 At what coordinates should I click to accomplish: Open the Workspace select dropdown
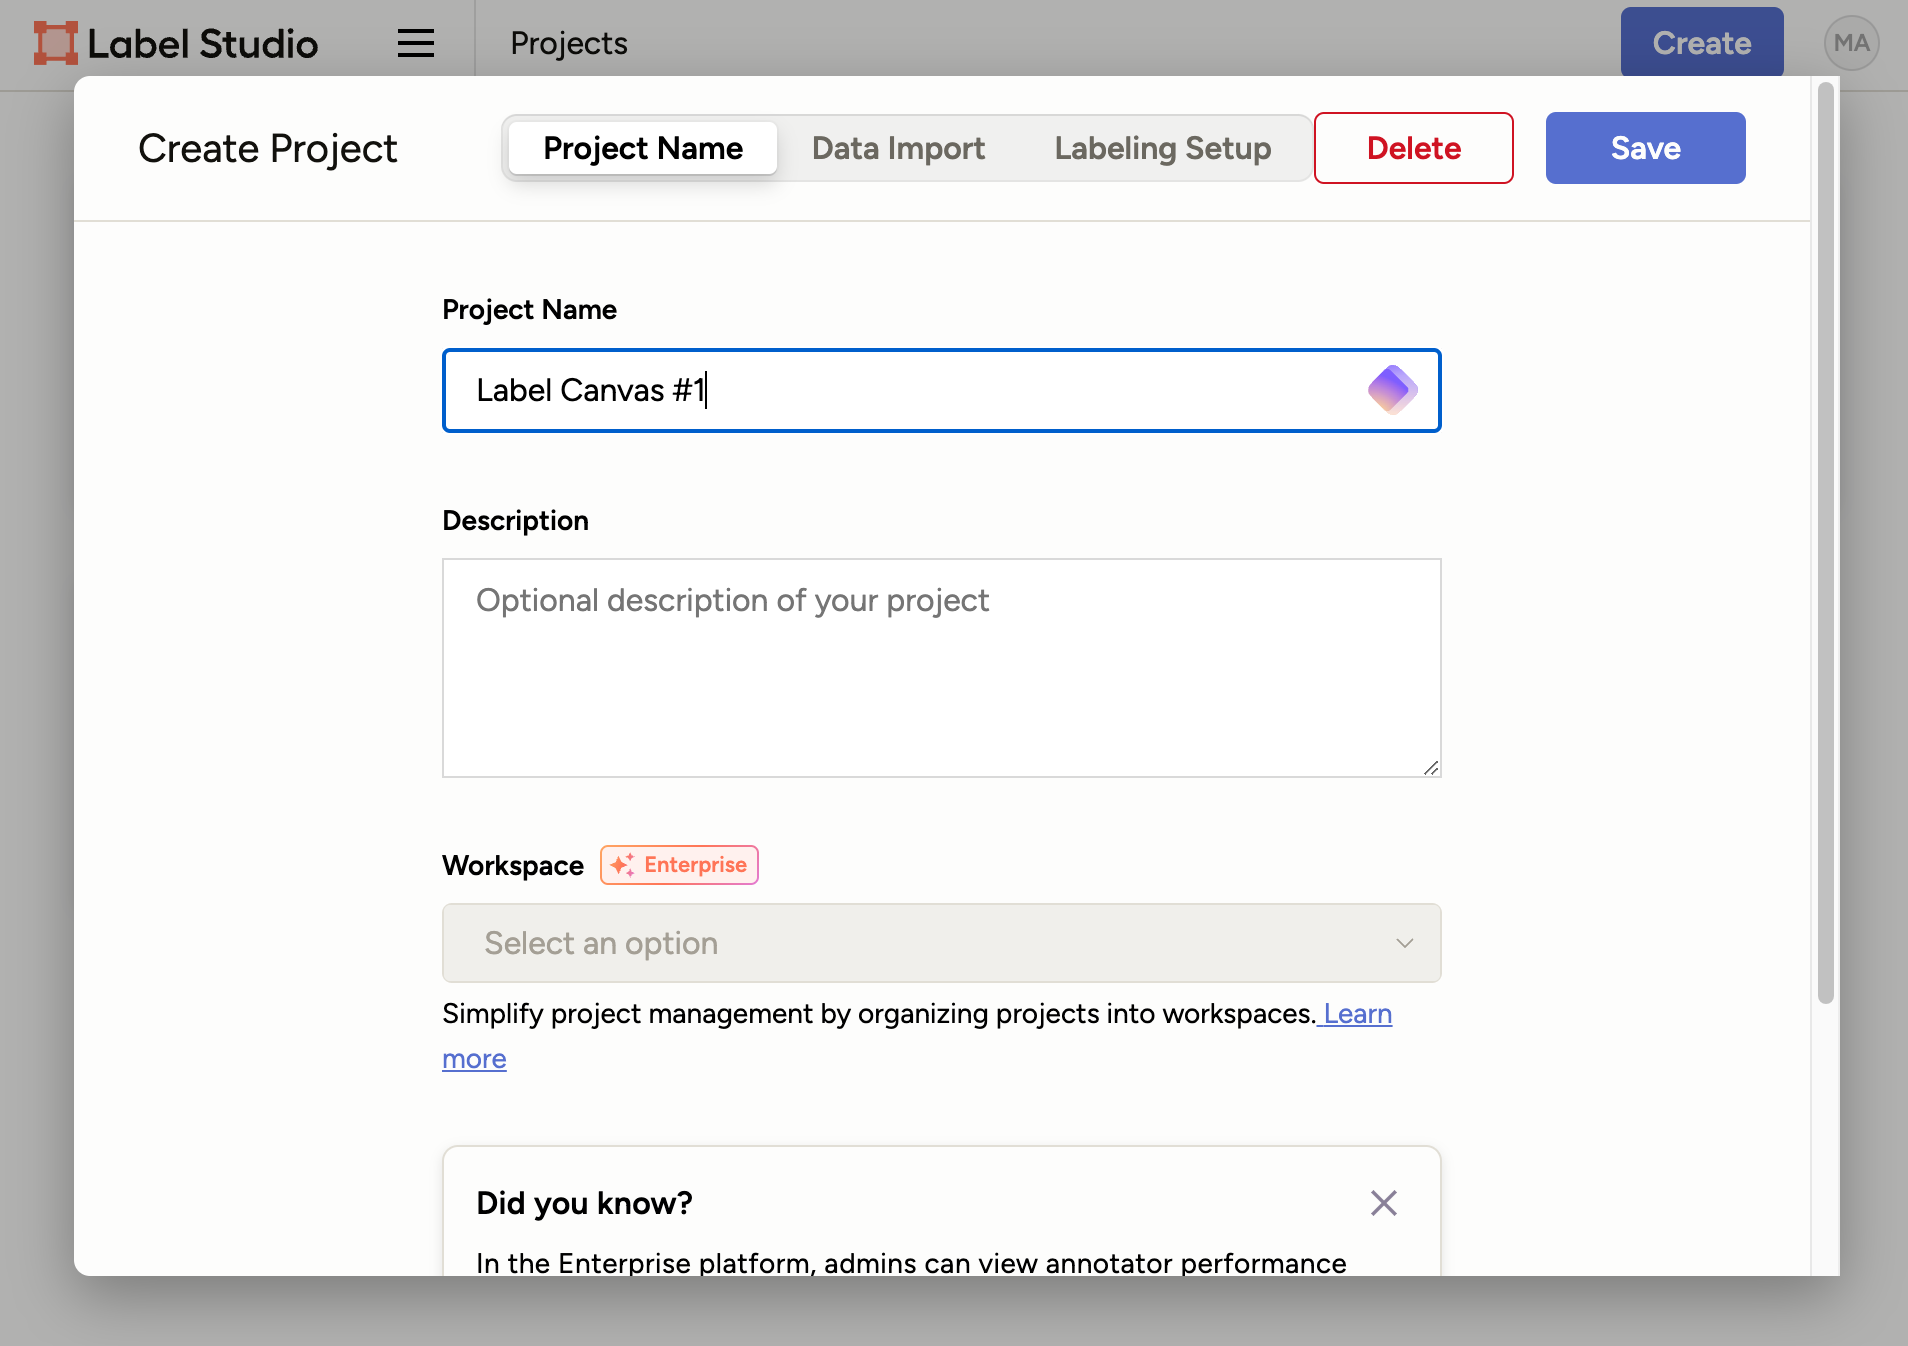941,943
